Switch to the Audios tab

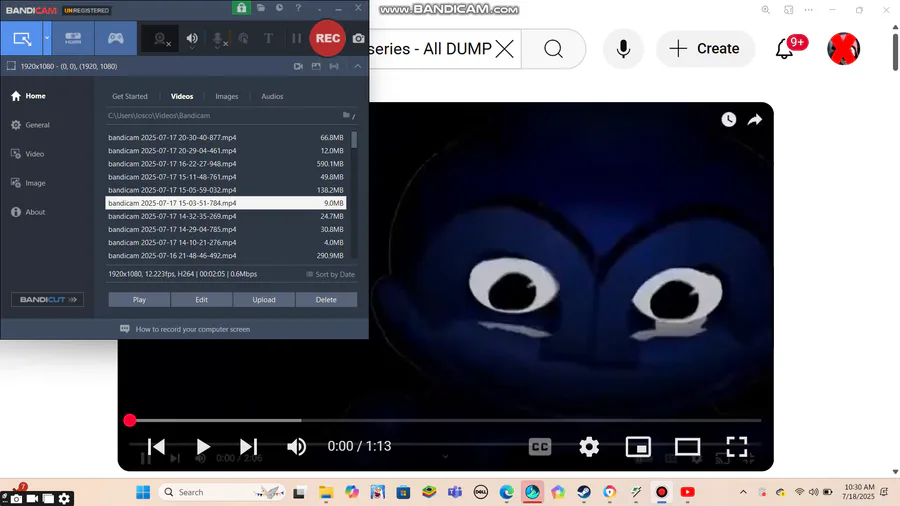272,96
